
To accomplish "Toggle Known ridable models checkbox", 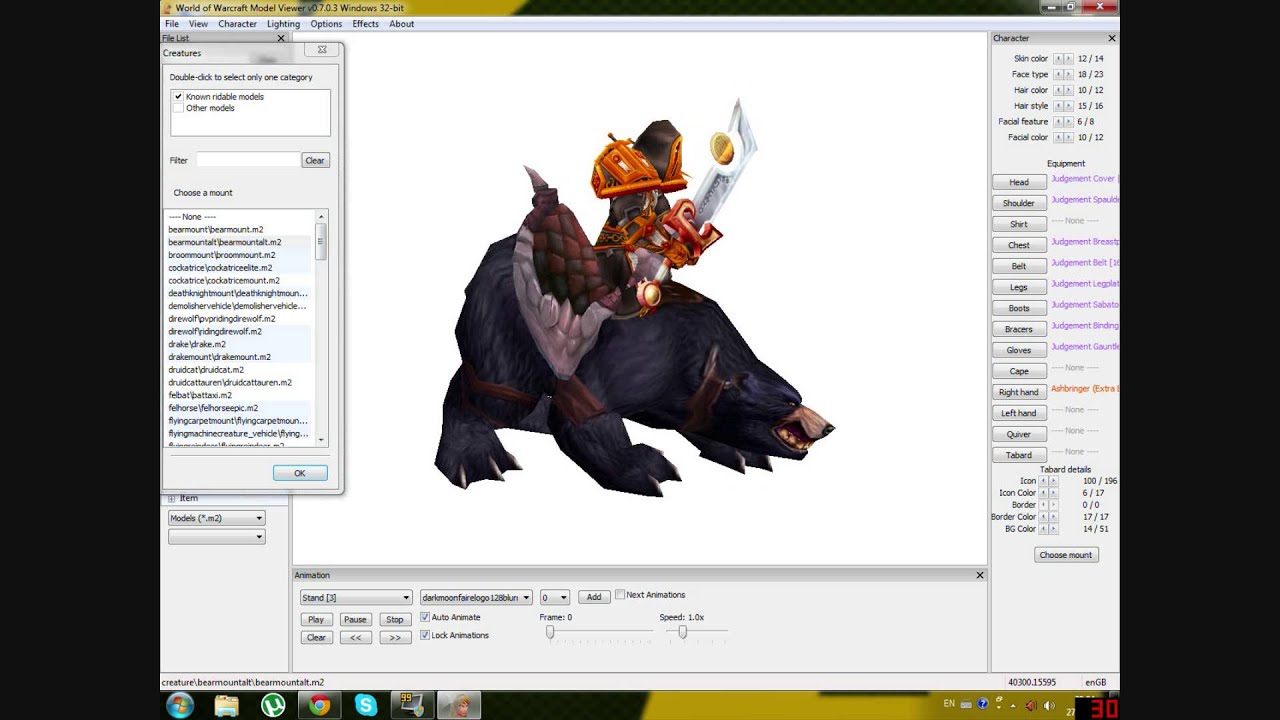I will click(178, 97).
